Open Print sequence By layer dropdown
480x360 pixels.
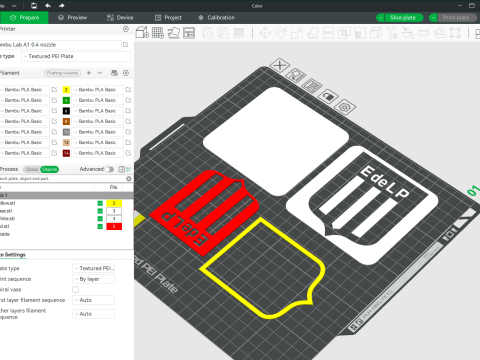coord(93,279)
